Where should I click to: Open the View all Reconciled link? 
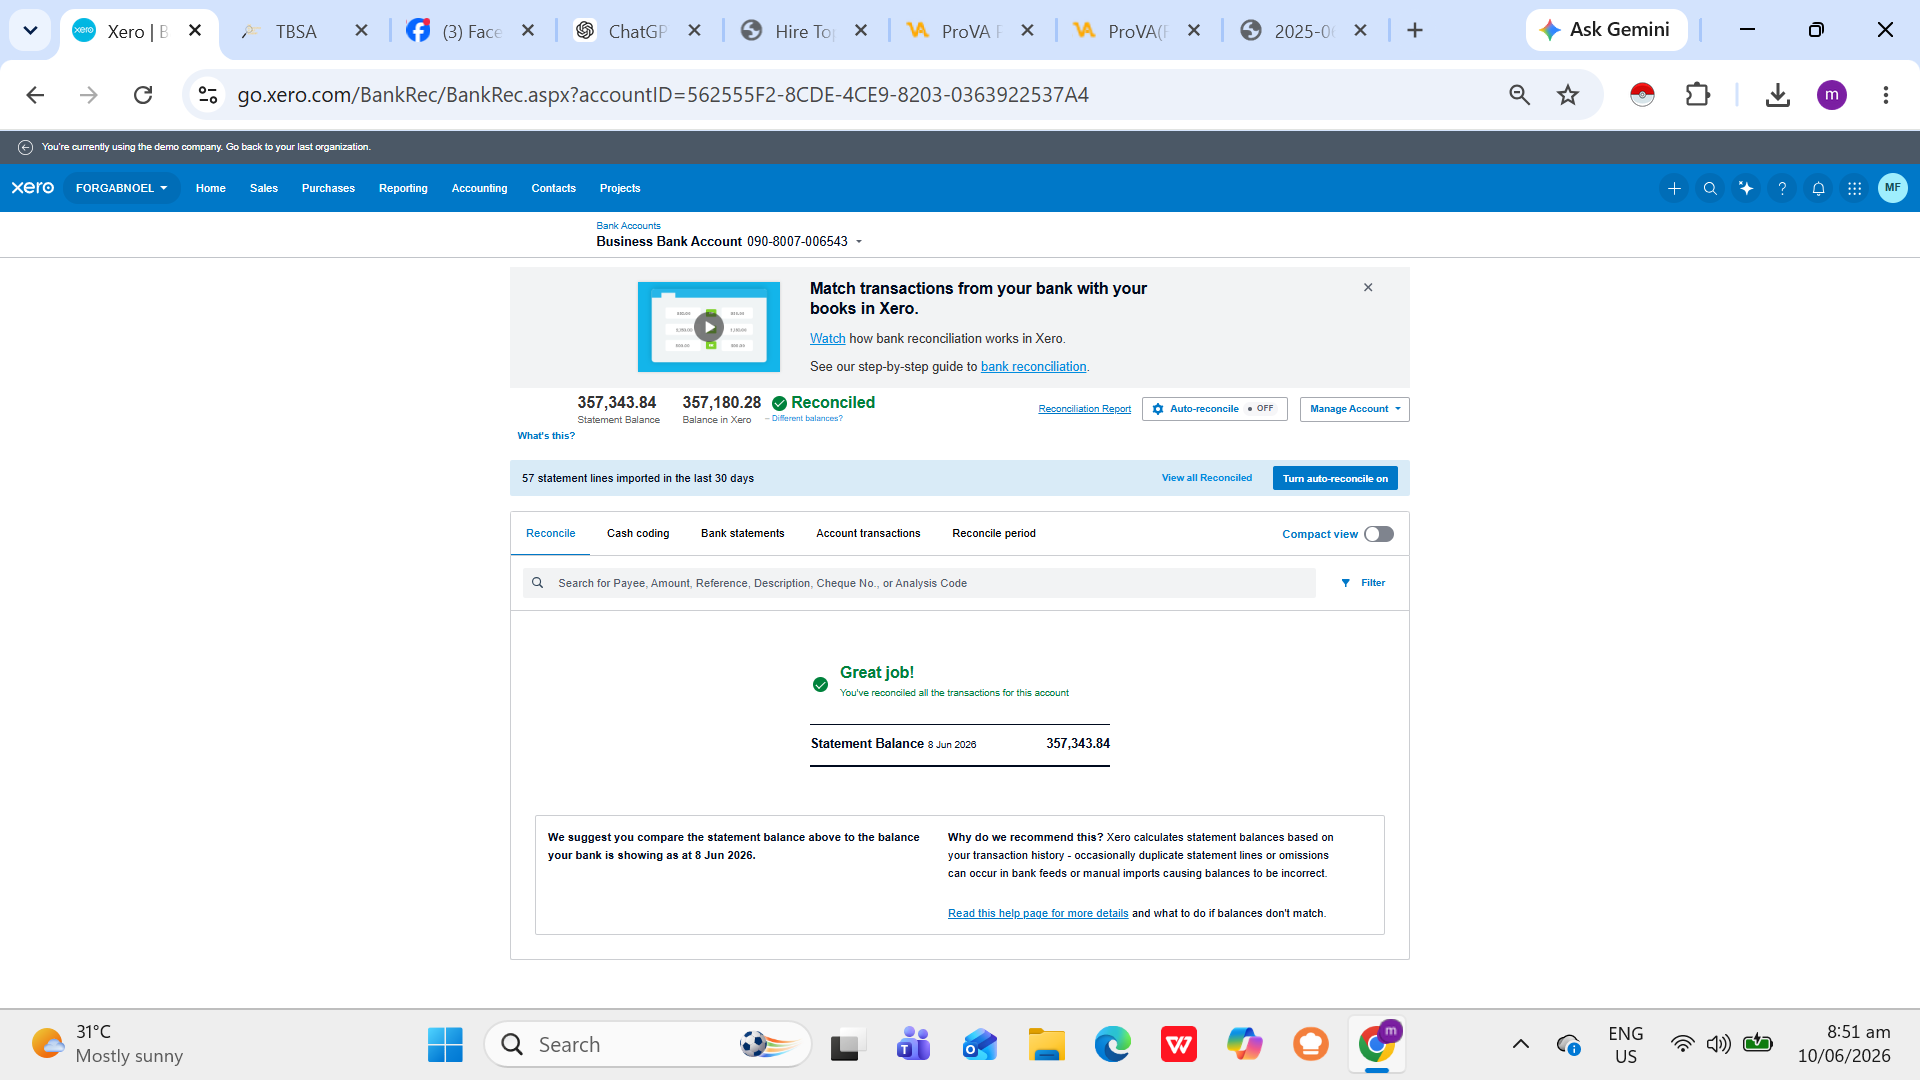pos(1206,478)
